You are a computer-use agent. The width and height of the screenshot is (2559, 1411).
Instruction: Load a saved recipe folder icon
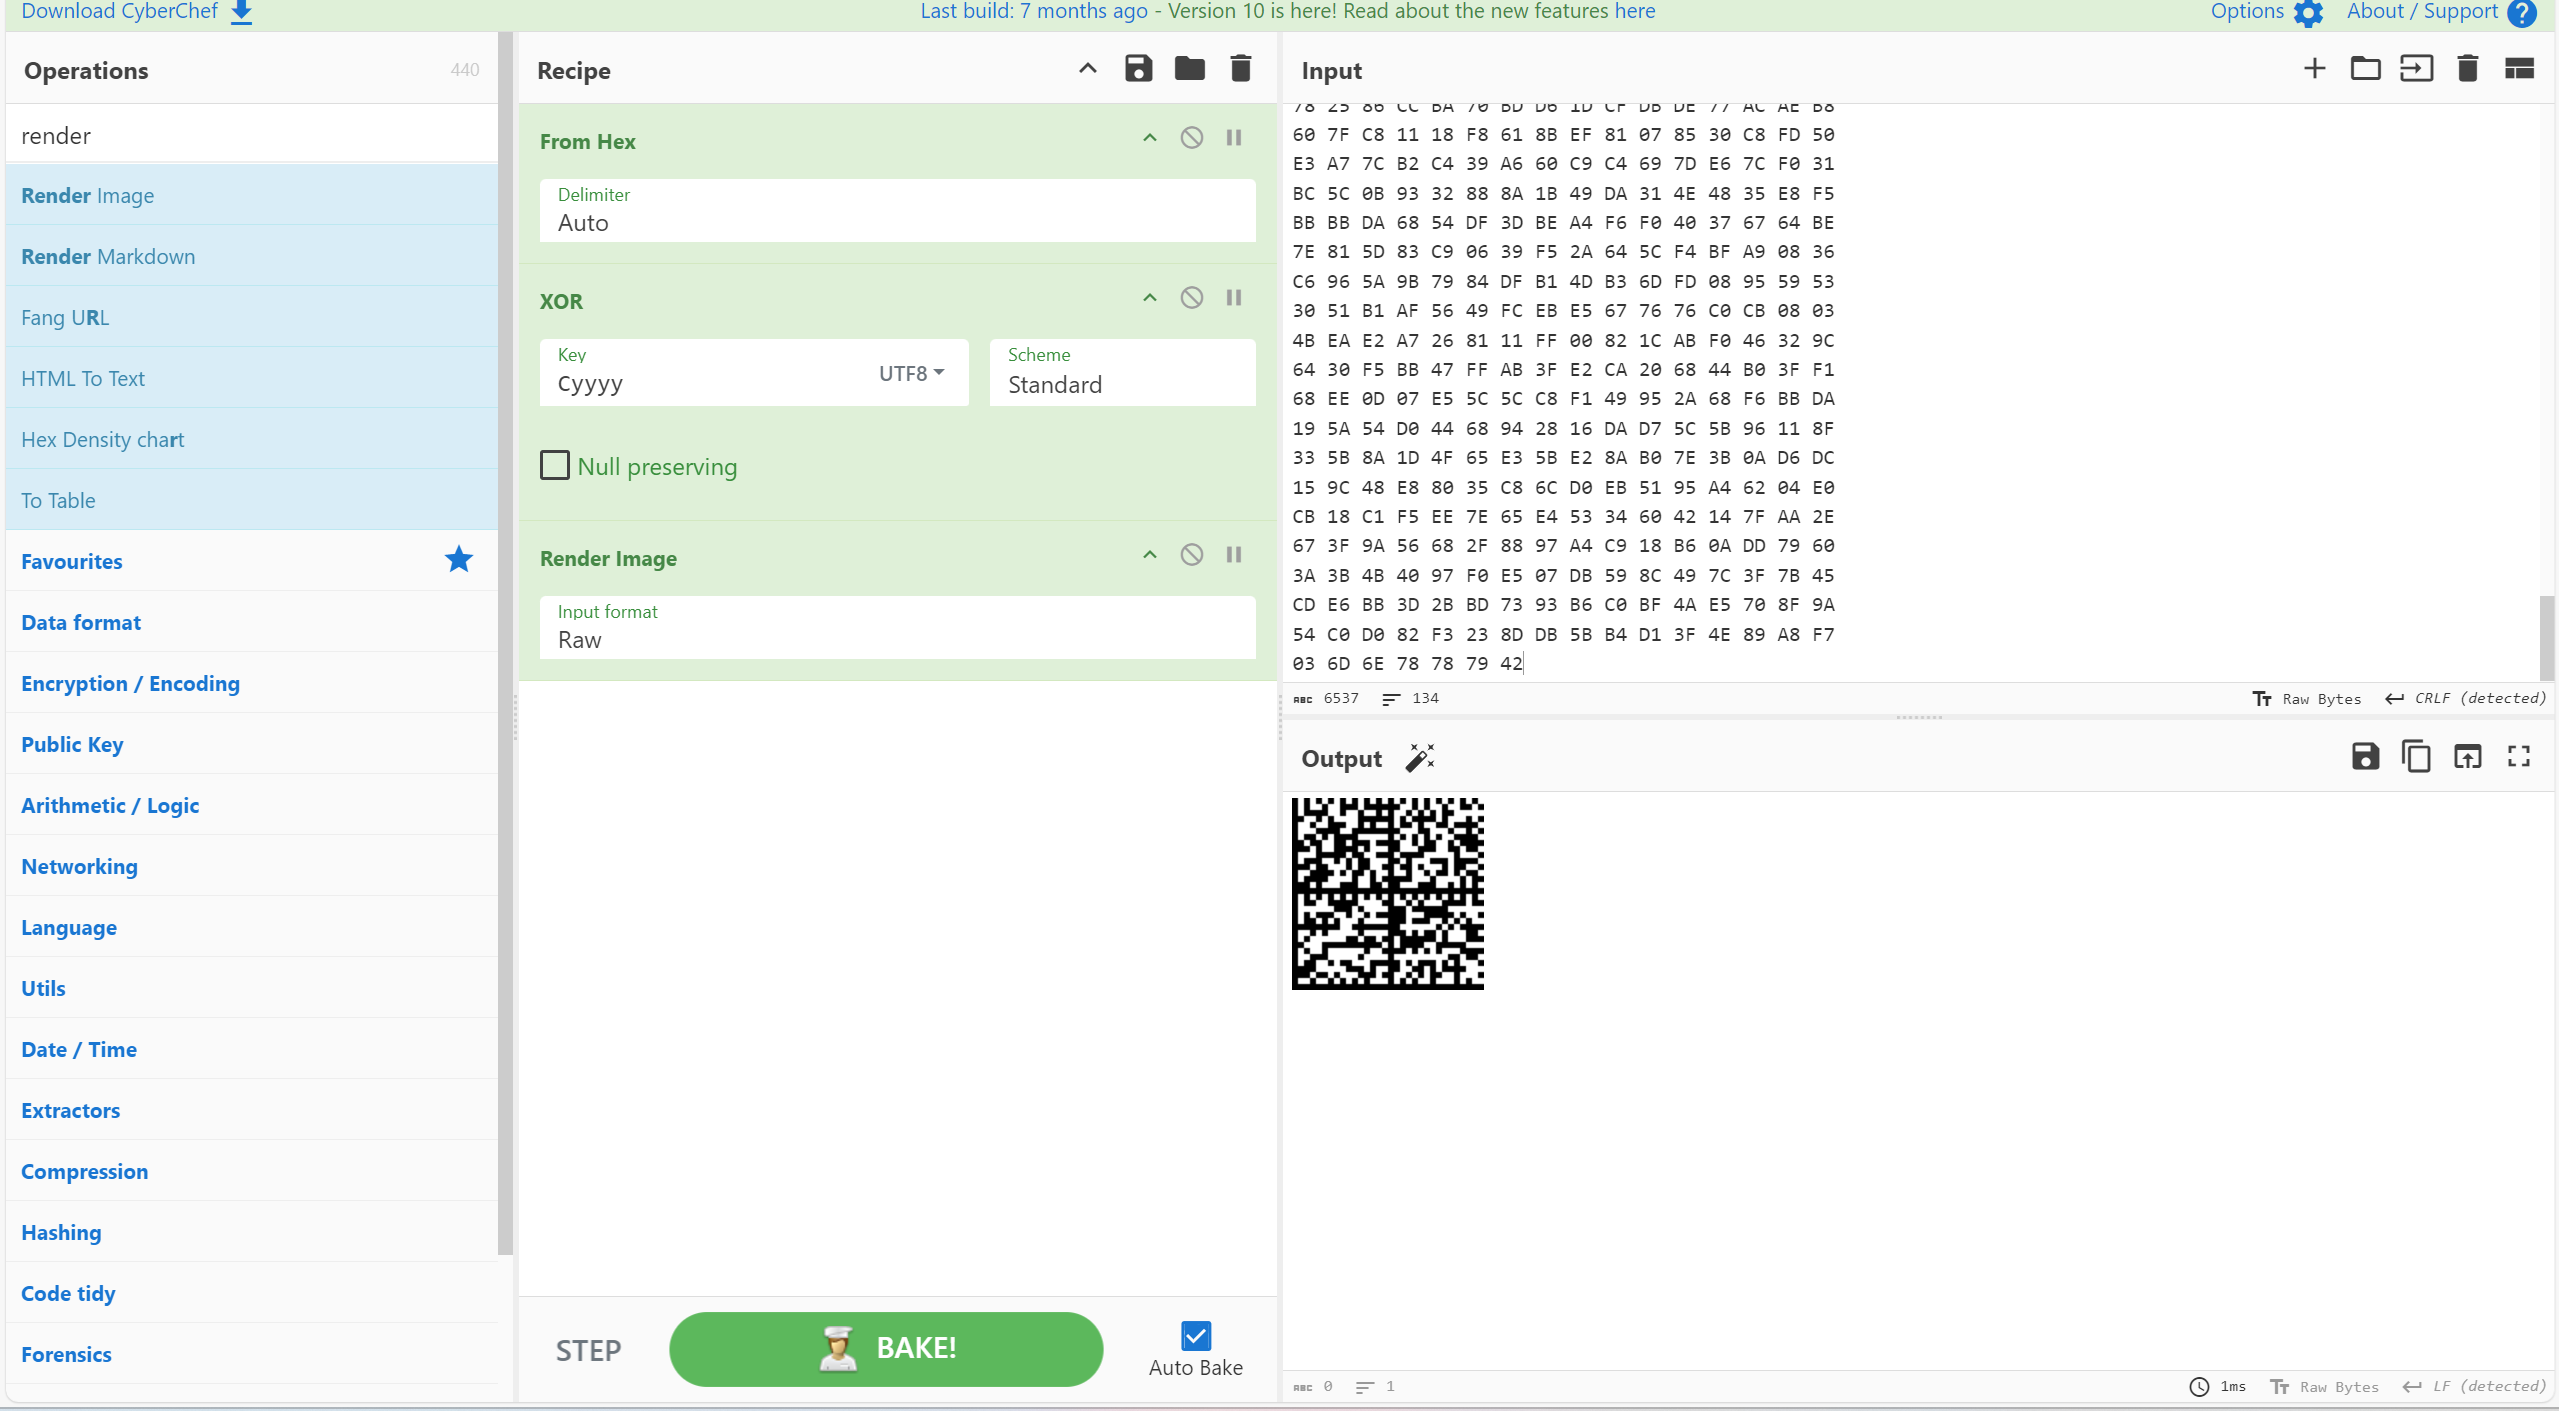tap(1189, 69)
